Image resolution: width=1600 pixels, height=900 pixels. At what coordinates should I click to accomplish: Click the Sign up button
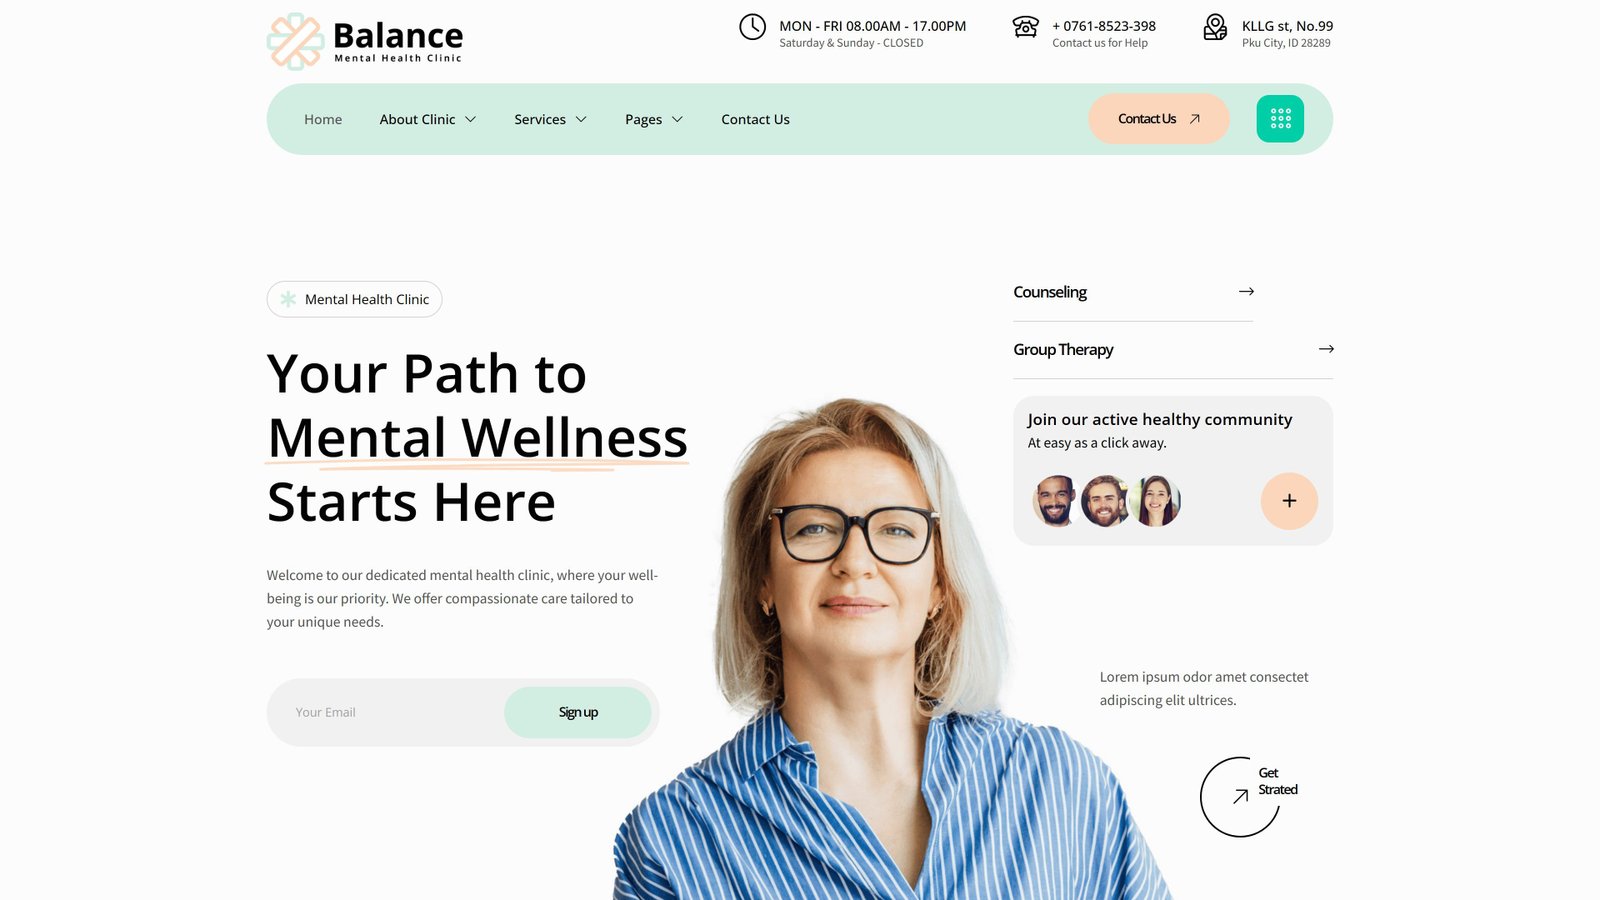[578, 712]
